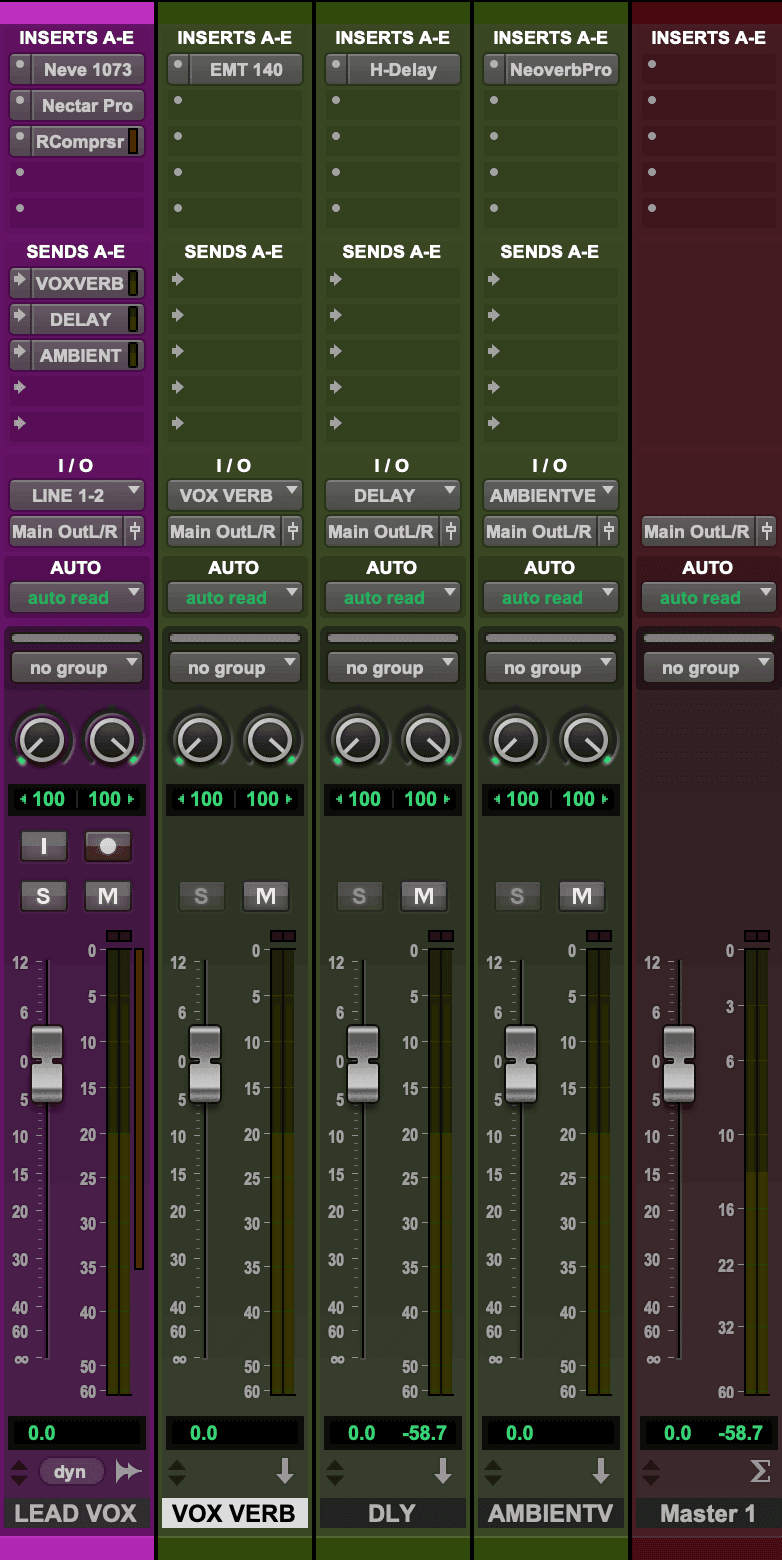The height and width of the screenshot is (1560, 782).
Task: Open output window icon on Master 1 track
Action: pyautogui.click(x=766, y=532)
